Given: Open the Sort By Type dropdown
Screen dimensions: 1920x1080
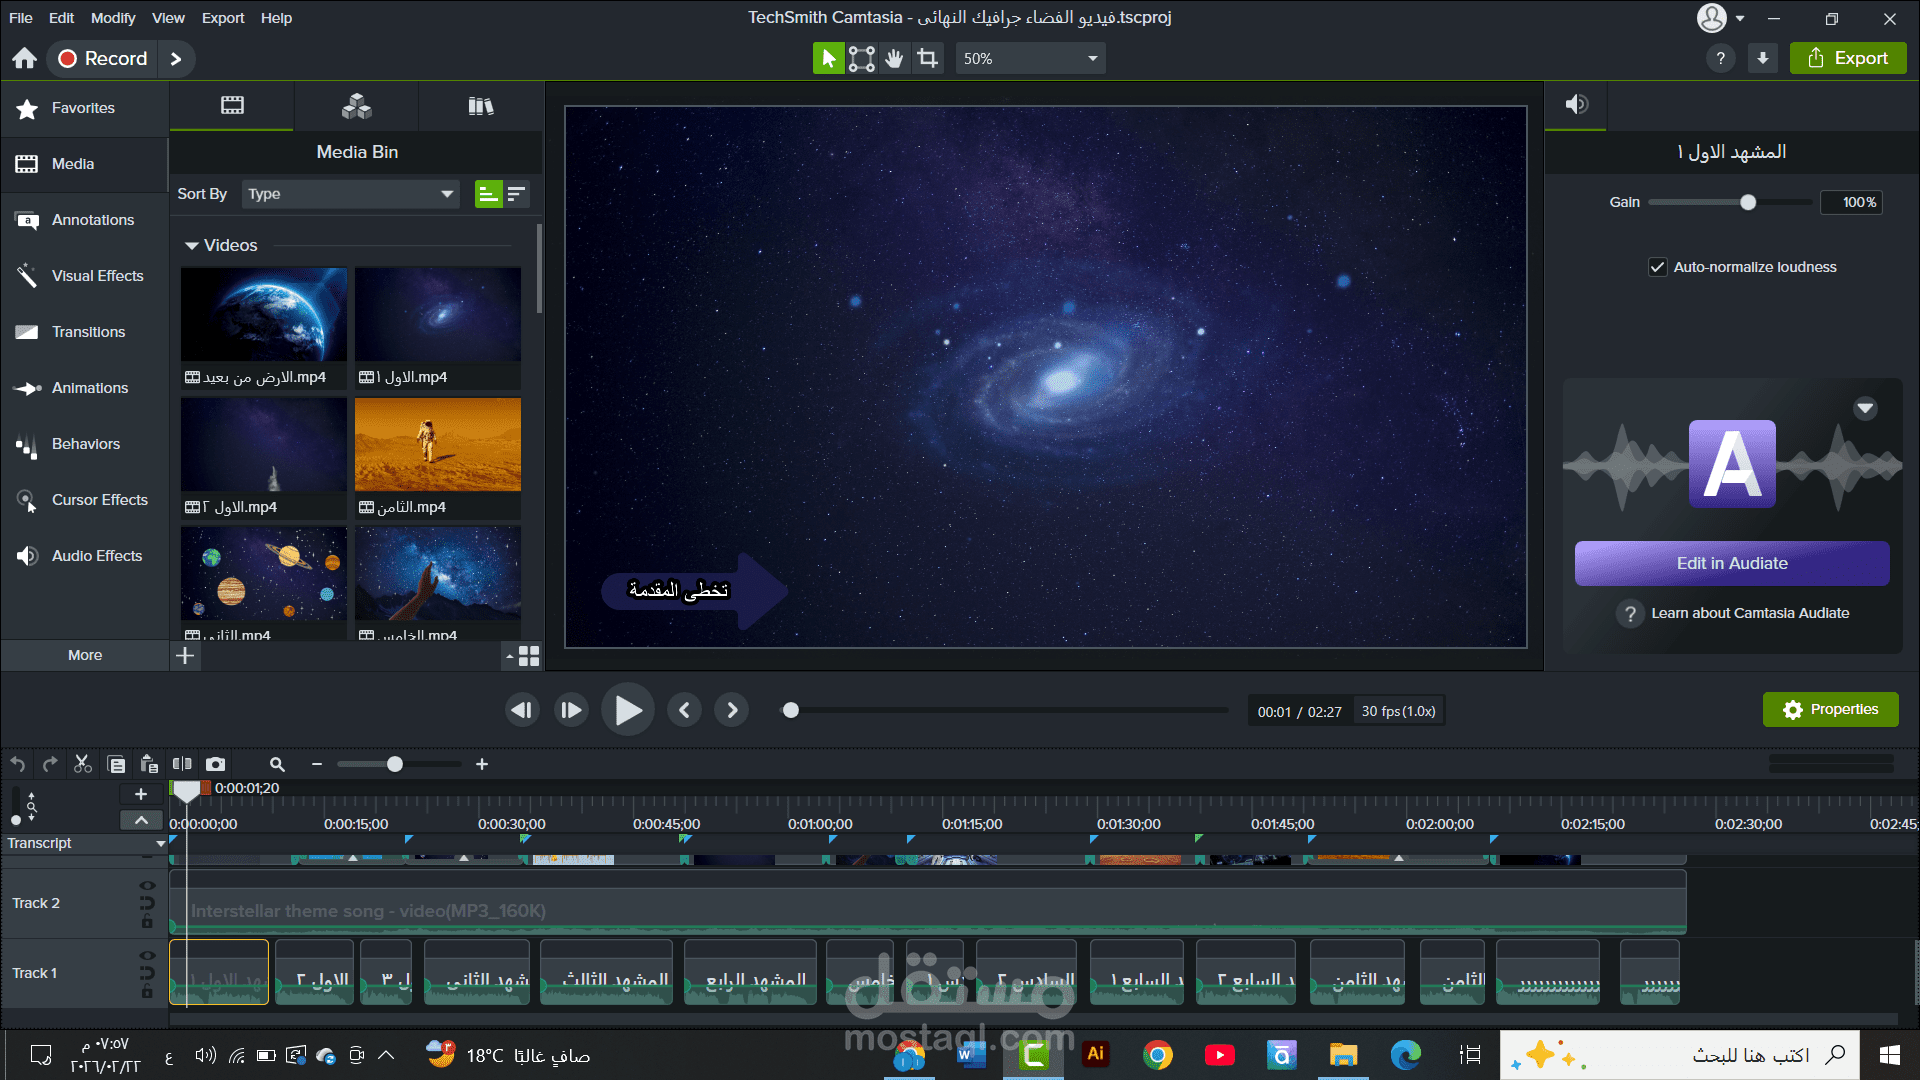Looking at the screenshot, I should 350,194.
